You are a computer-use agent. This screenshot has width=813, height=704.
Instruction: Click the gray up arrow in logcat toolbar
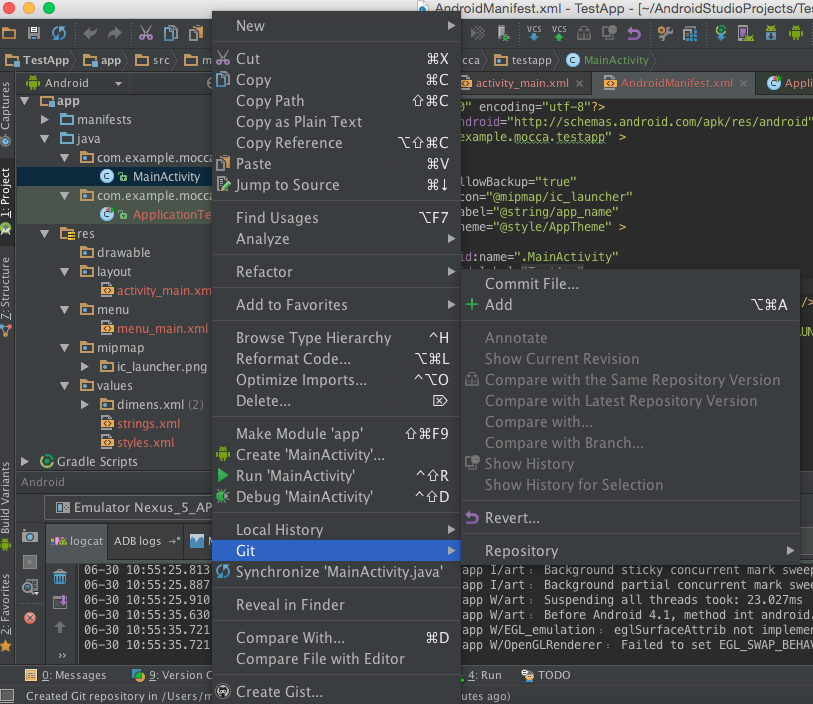[x=60, y=627]
